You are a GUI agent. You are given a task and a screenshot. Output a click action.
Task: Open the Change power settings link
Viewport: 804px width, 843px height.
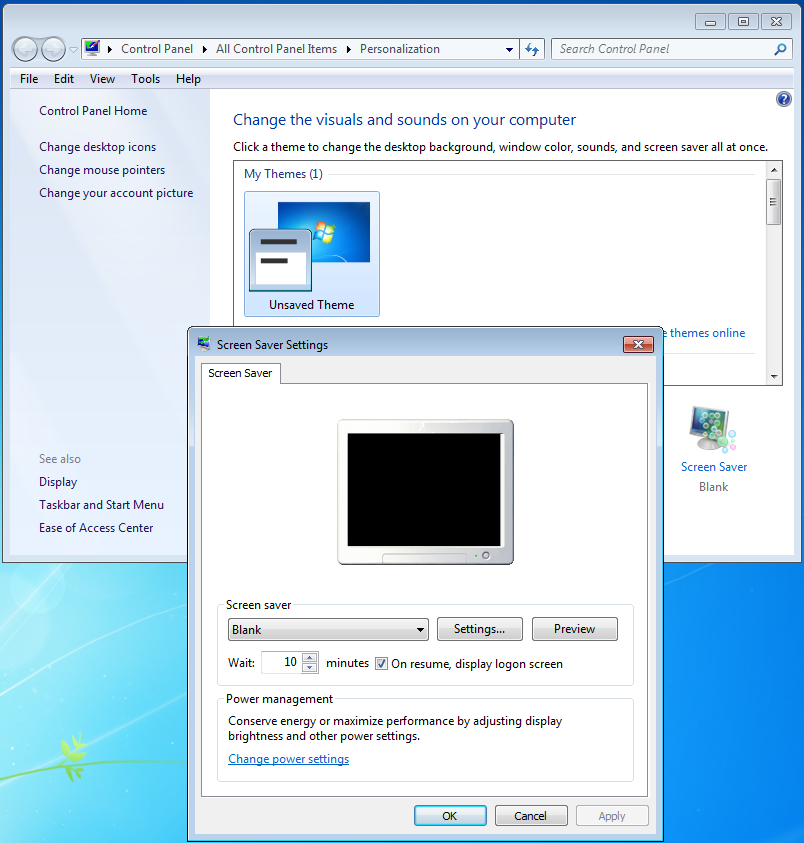coord(288,759)
